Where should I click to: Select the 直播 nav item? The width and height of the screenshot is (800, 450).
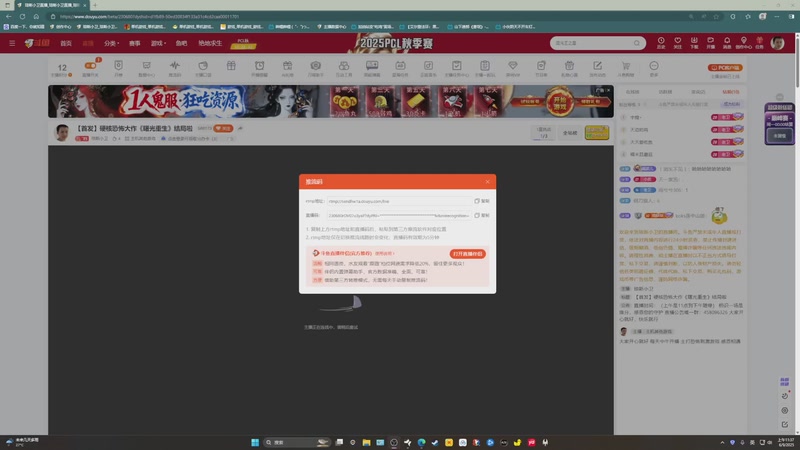tap(88, 43)
